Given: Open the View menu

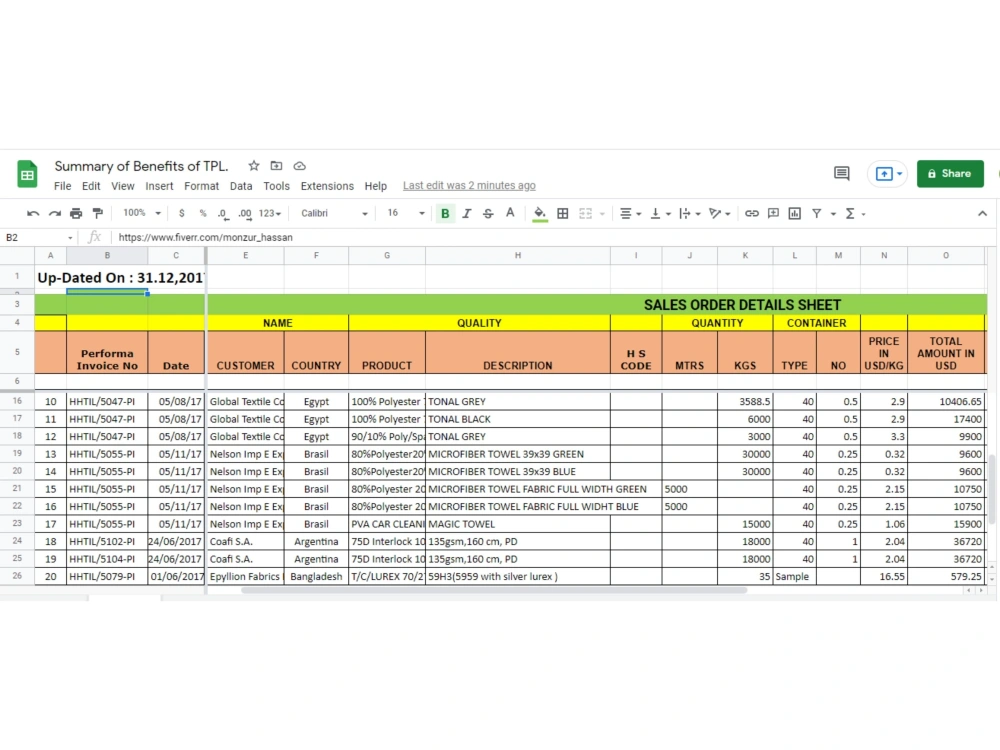Looking at the screenshot, I should click(122, 186).
